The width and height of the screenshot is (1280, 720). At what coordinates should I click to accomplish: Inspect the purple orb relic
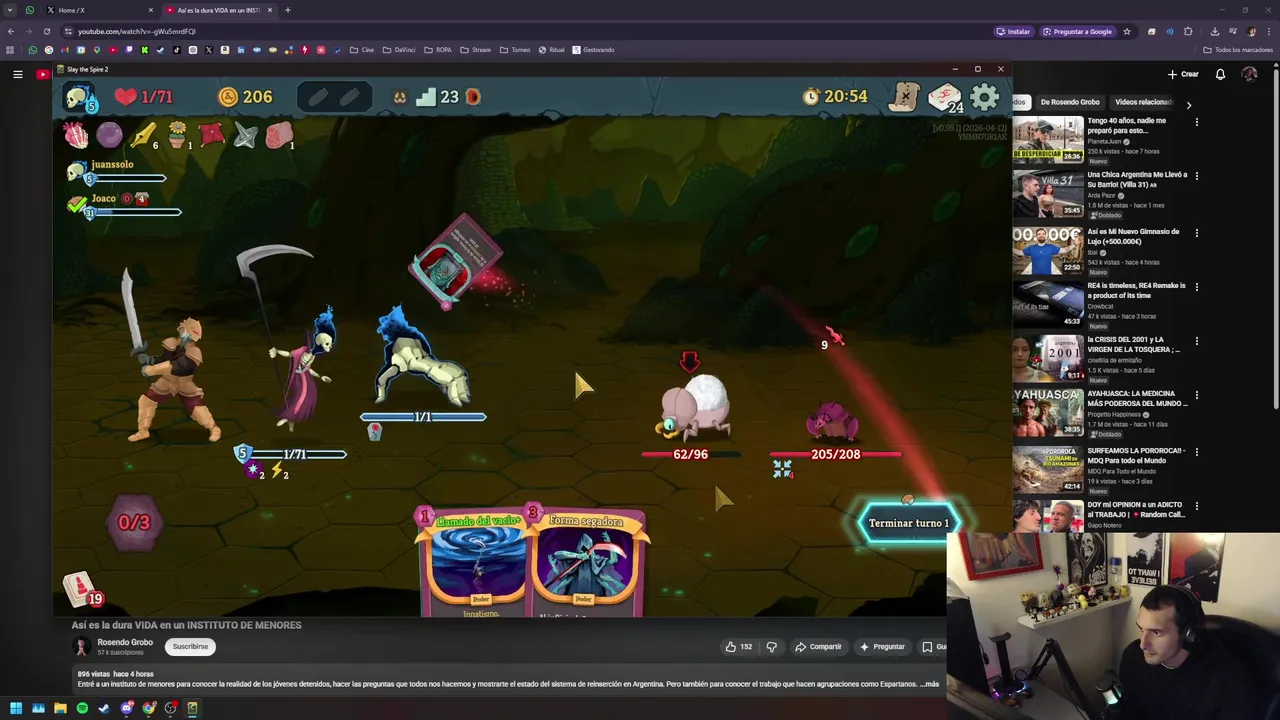(x=109, y=134)
